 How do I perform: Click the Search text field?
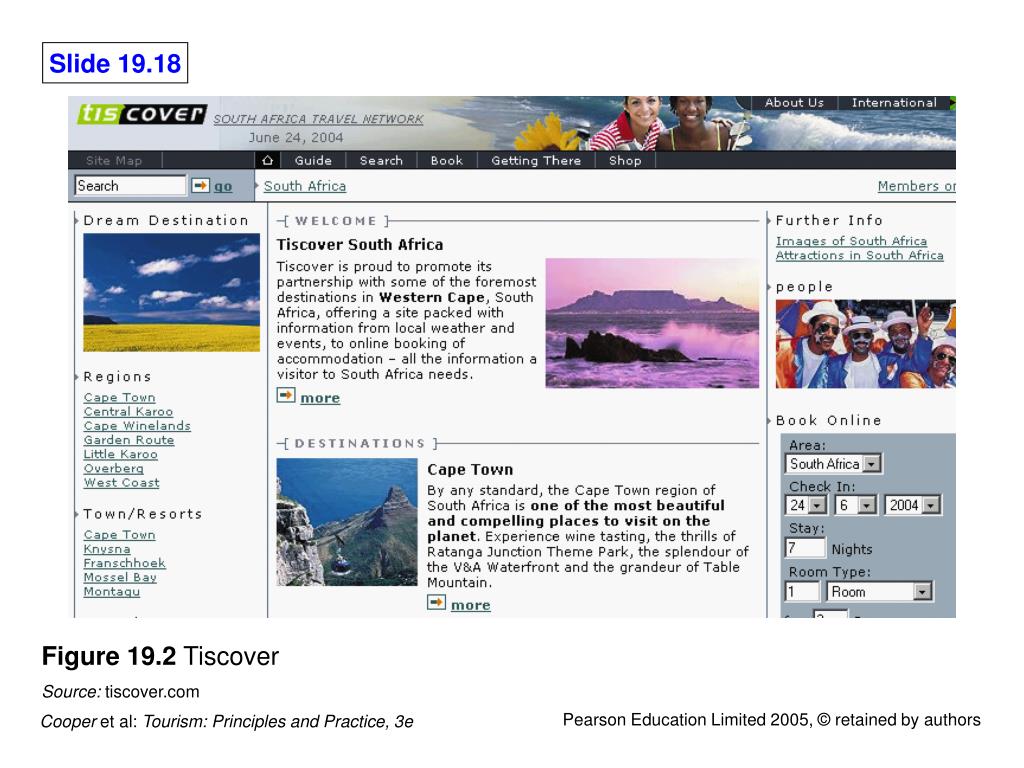pos(131,185)
